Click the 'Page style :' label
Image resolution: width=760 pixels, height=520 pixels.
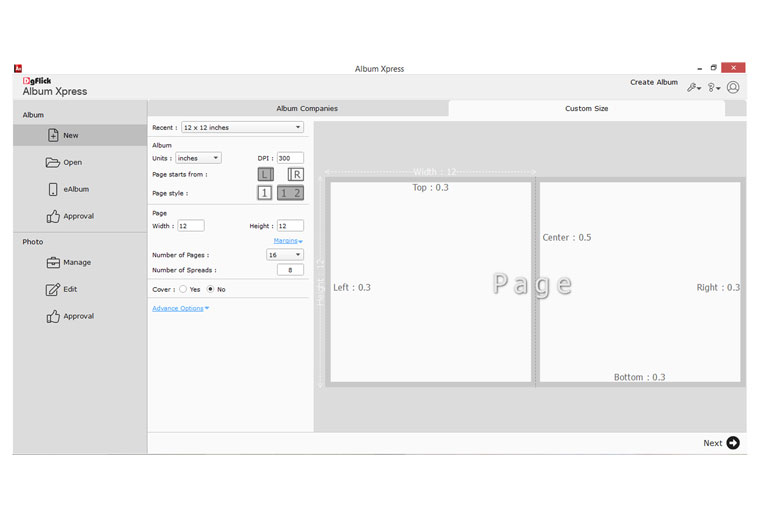[170, 193]
